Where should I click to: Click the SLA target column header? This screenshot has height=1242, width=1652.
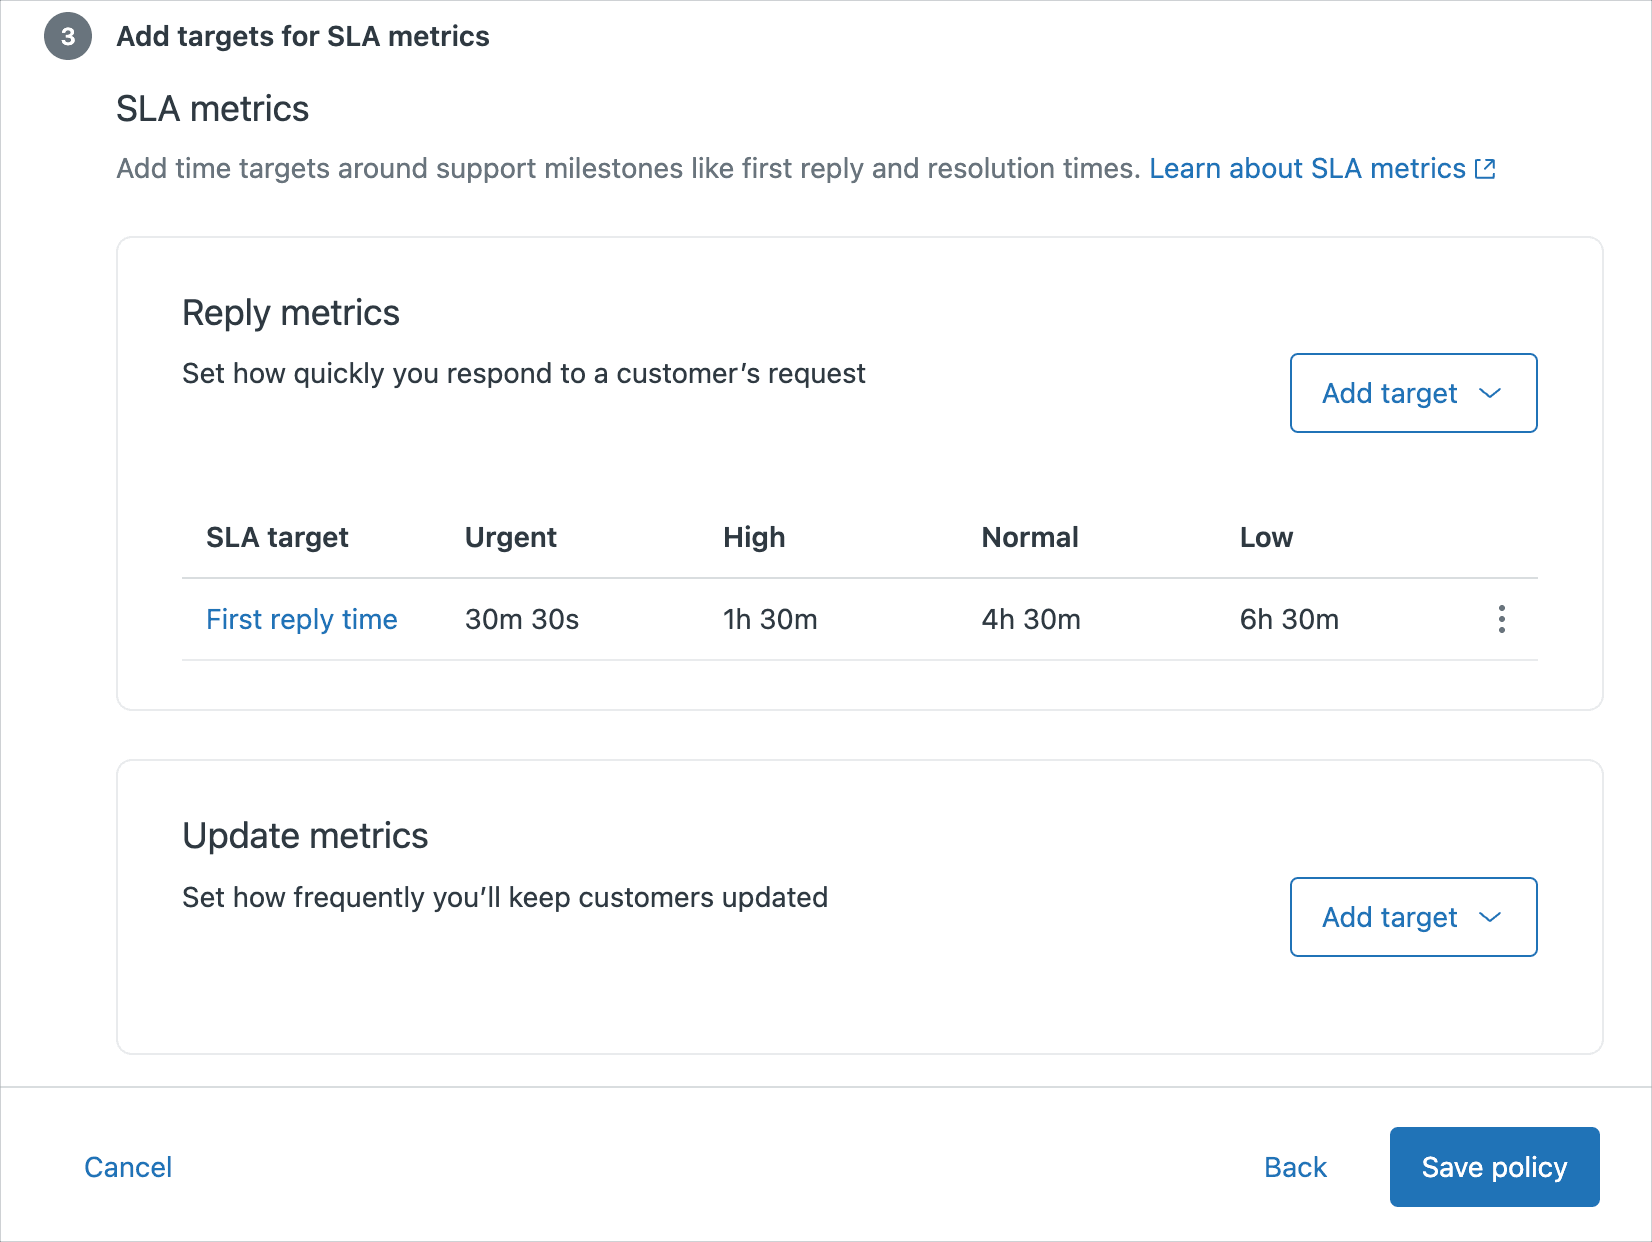277,537
